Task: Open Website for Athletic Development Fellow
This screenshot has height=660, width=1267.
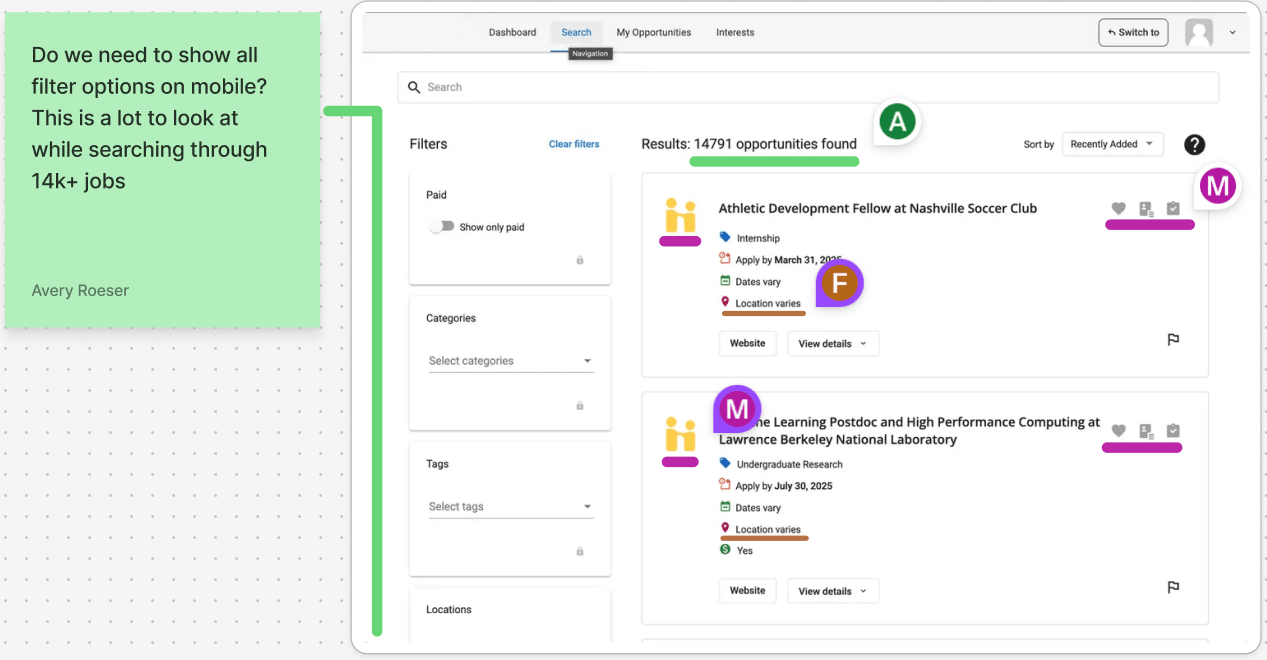Action: click(x=747, y=343)
